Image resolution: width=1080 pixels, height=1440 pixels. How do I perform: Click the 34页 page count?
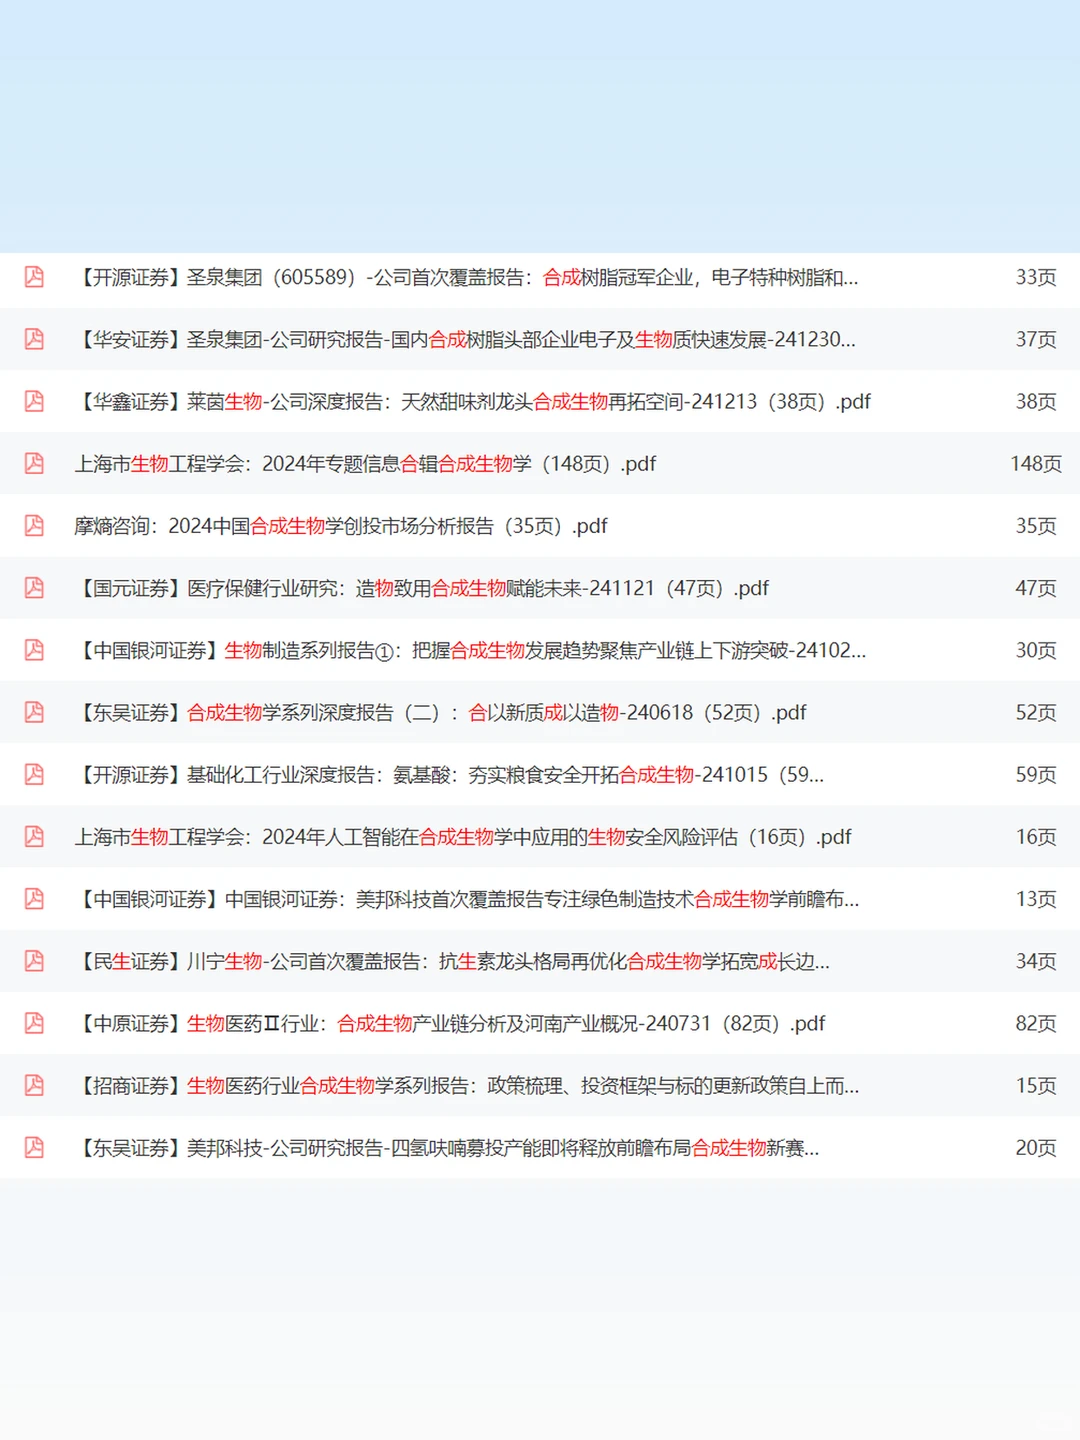1036,961
